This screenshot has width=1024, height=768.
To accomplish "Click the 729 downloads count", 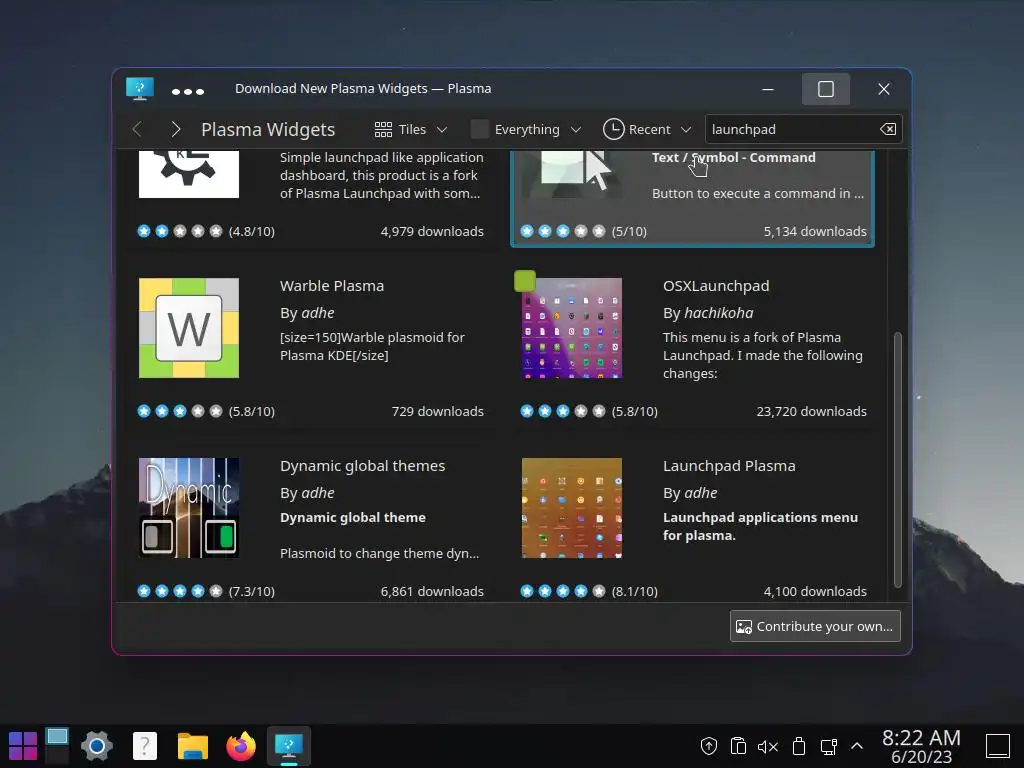I will coord(438,411).
